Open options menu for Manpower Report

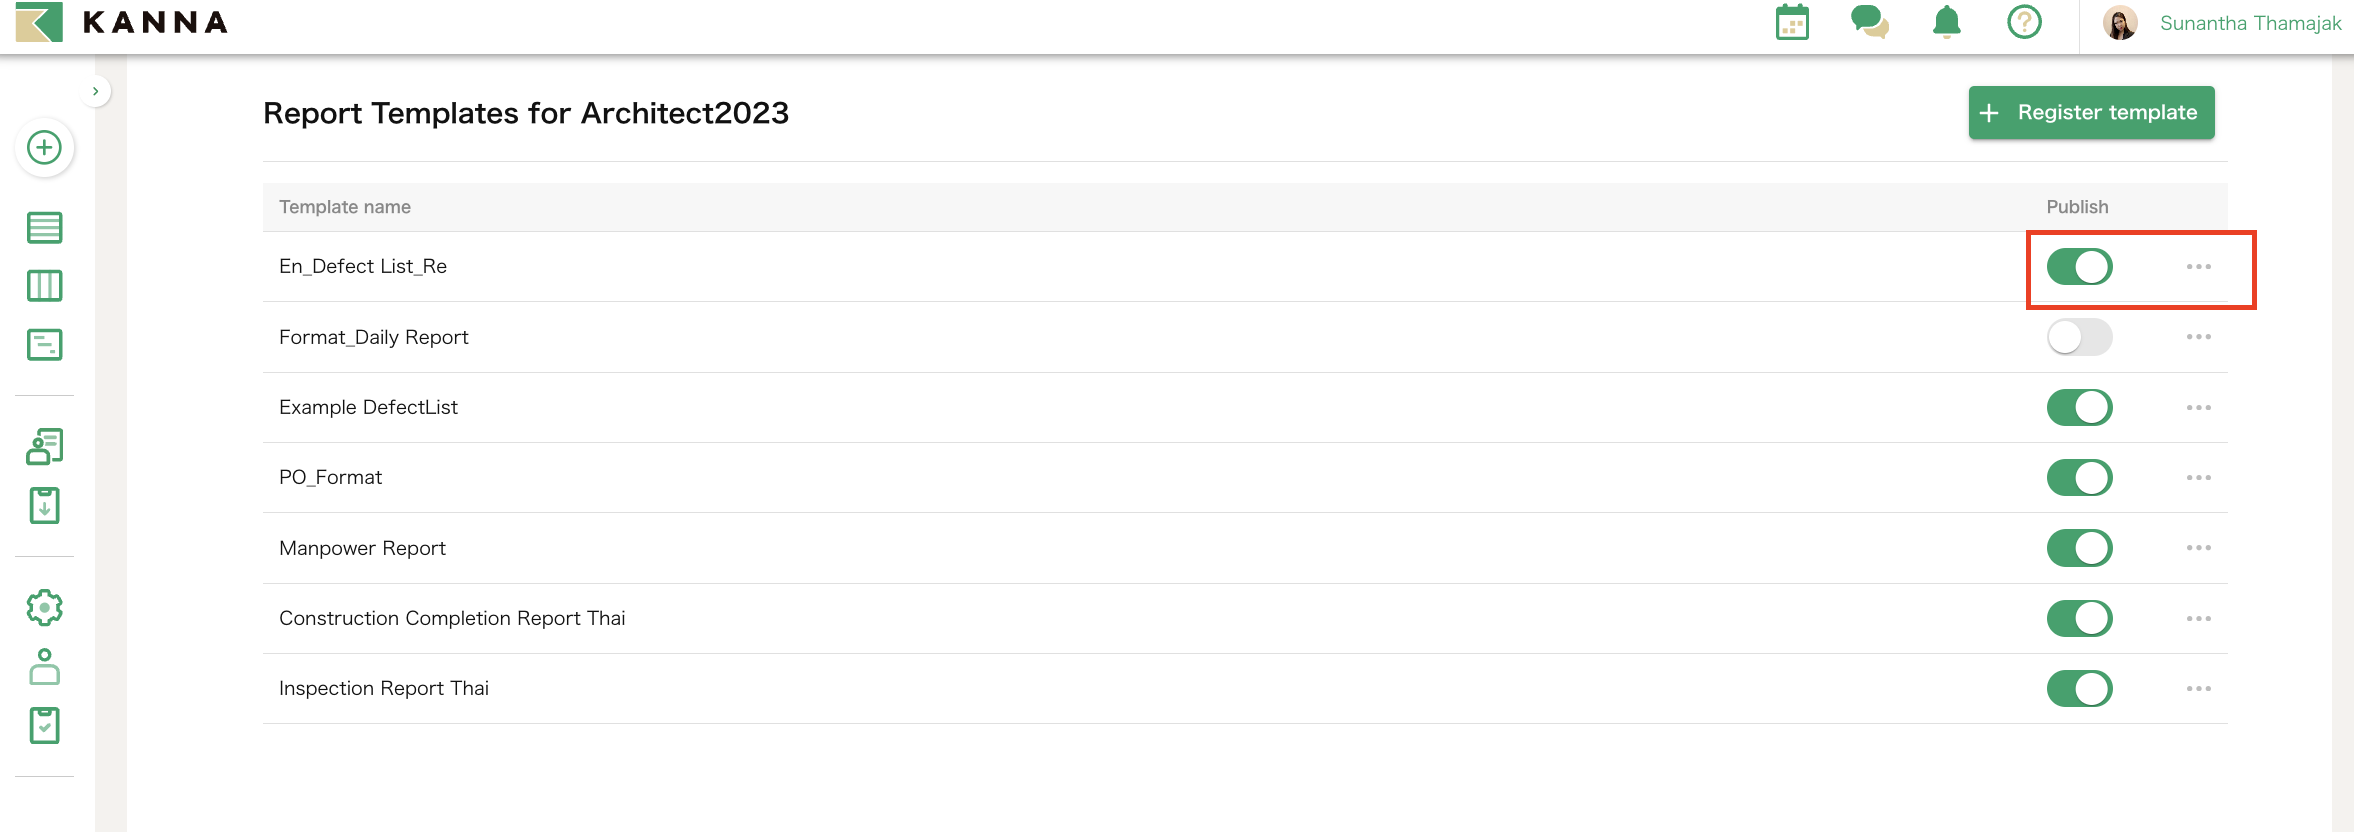[2199, 547]
